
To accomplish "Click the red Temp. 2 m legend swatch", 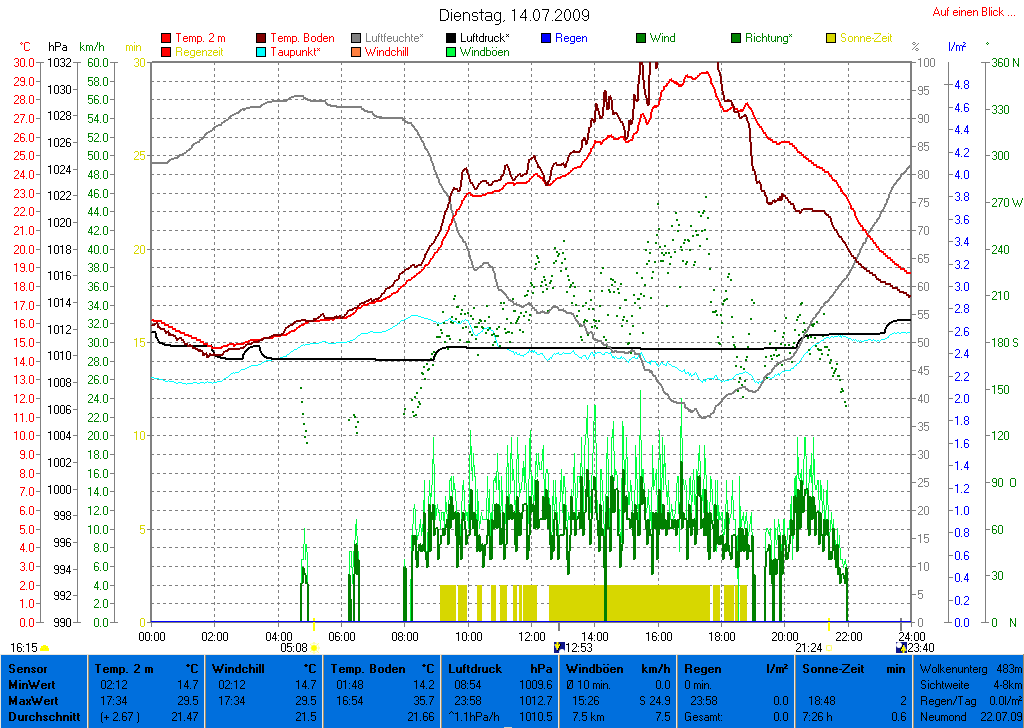I will tap(166, 39).
